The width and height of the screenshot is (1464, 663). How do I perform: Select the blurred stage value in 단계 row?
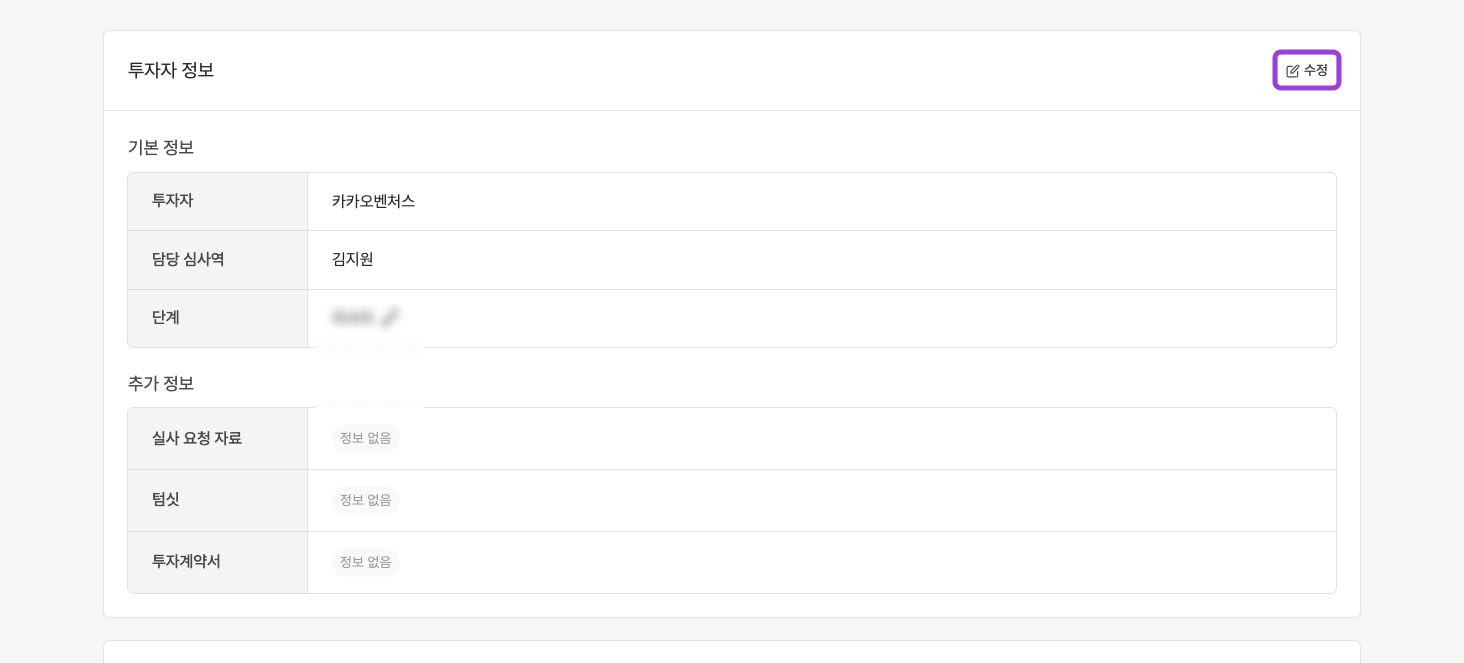[x=352, y=318]
